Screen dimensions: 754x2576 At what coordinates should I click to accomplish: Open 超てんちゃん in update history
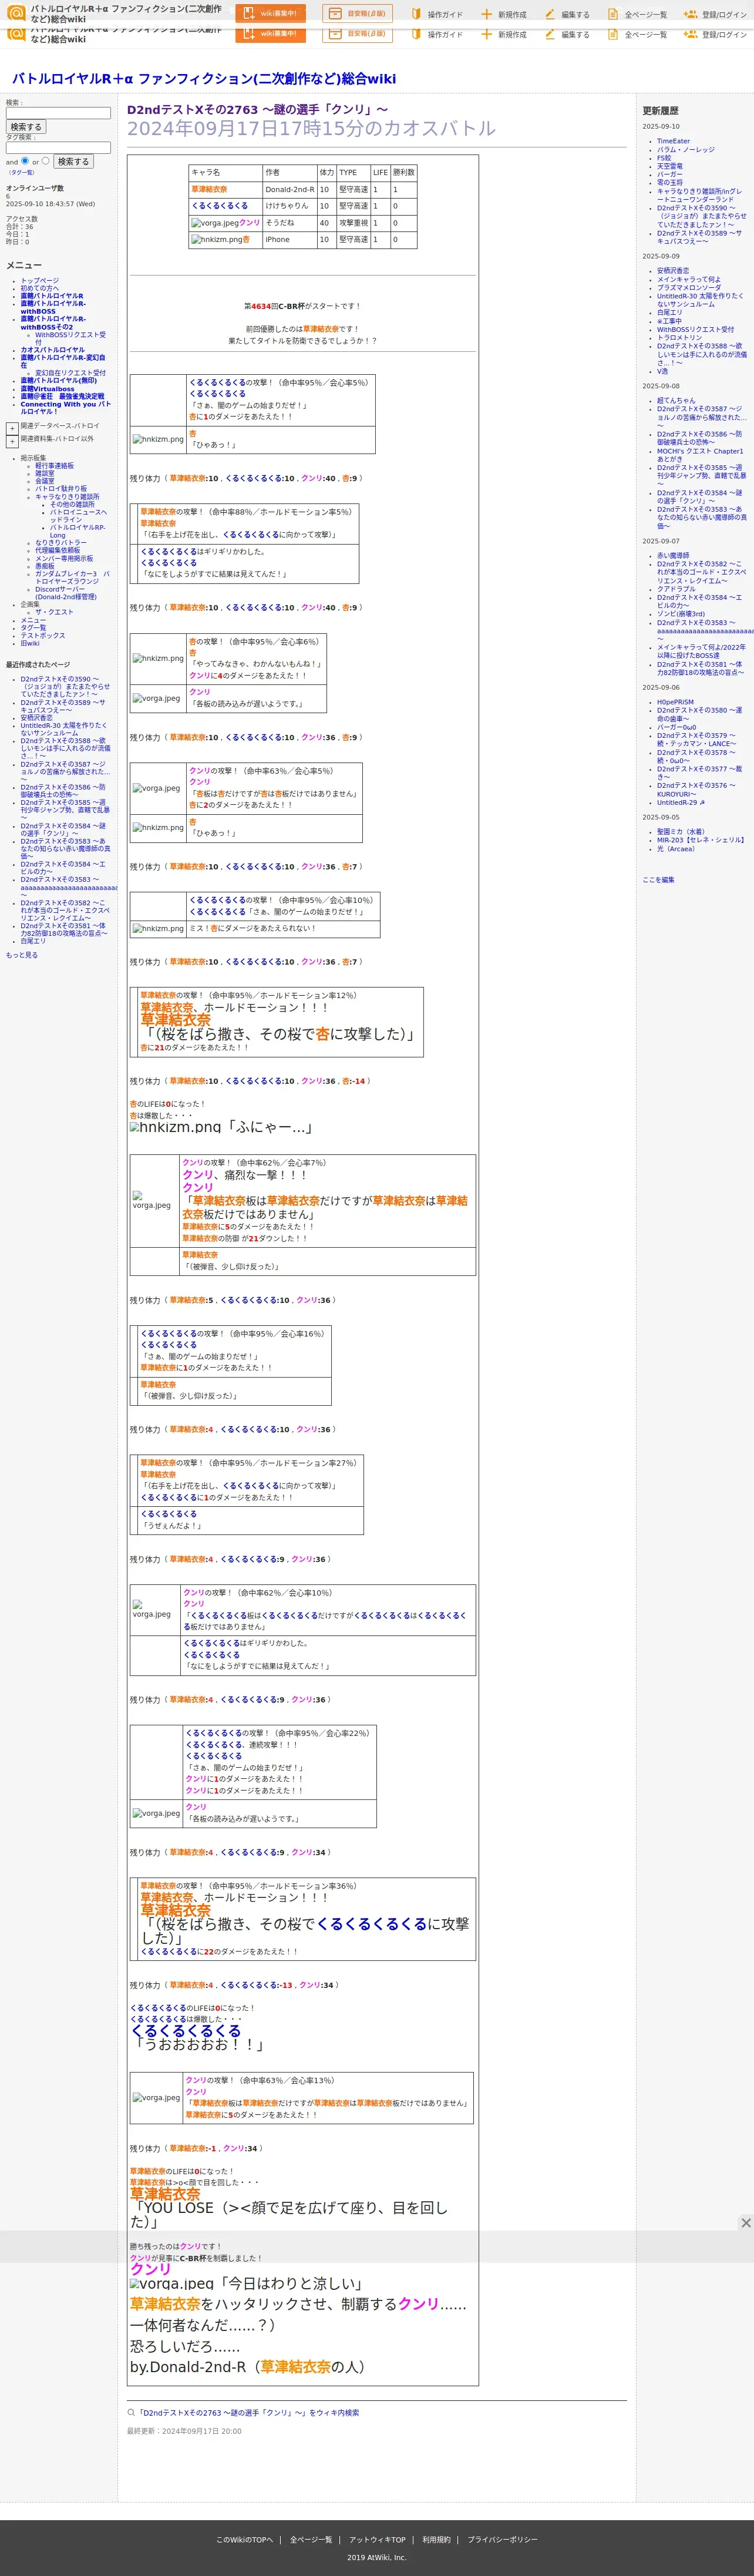[x=676, y=400]
